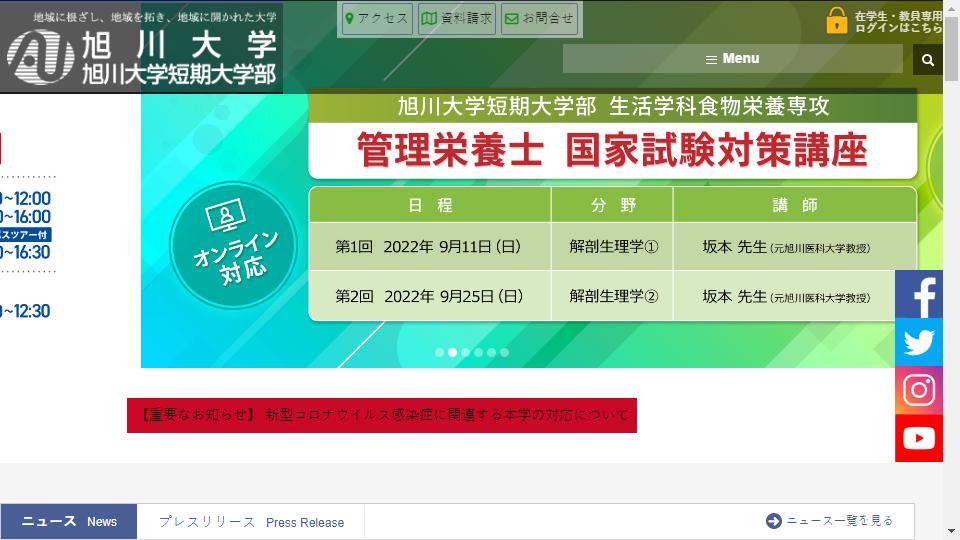This screenshot has width=960, height=540.
Task: Click the 旭川大学短期大学部 site title text
Action: coord(179,74)
